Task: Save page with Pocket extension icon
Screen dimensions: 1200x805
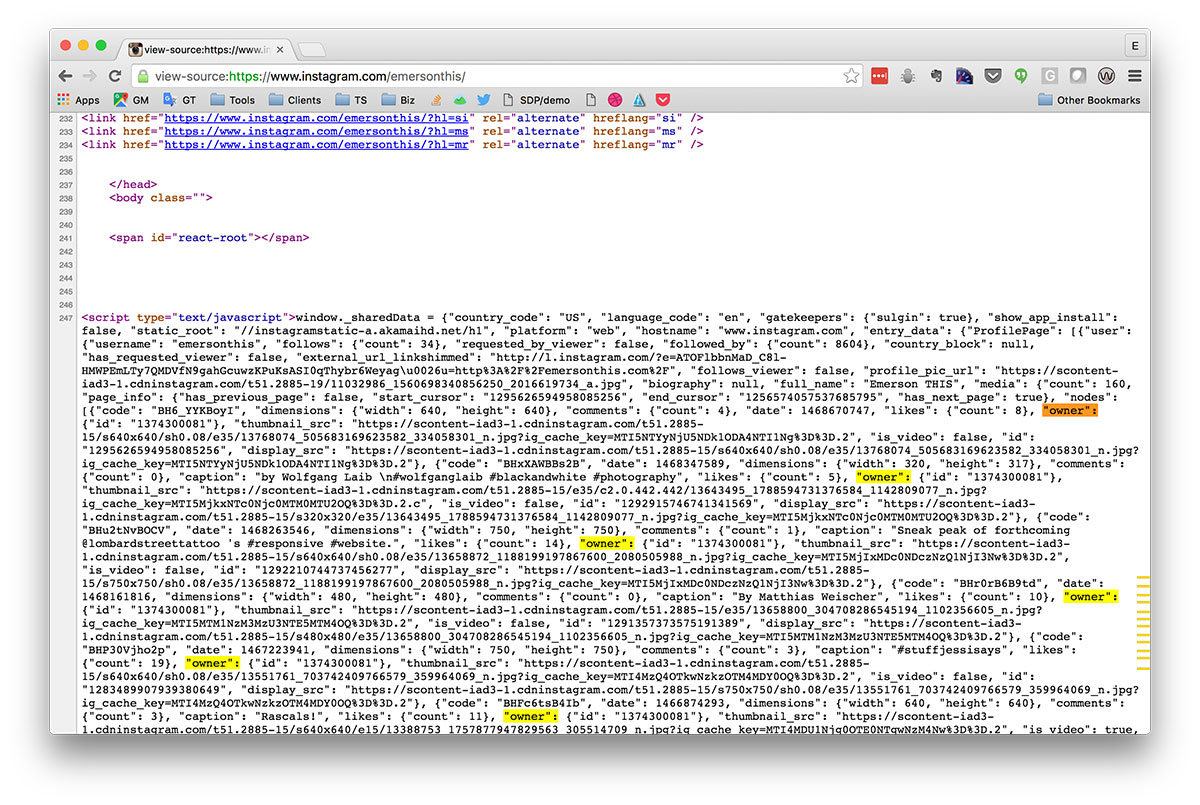Action: 993,76
